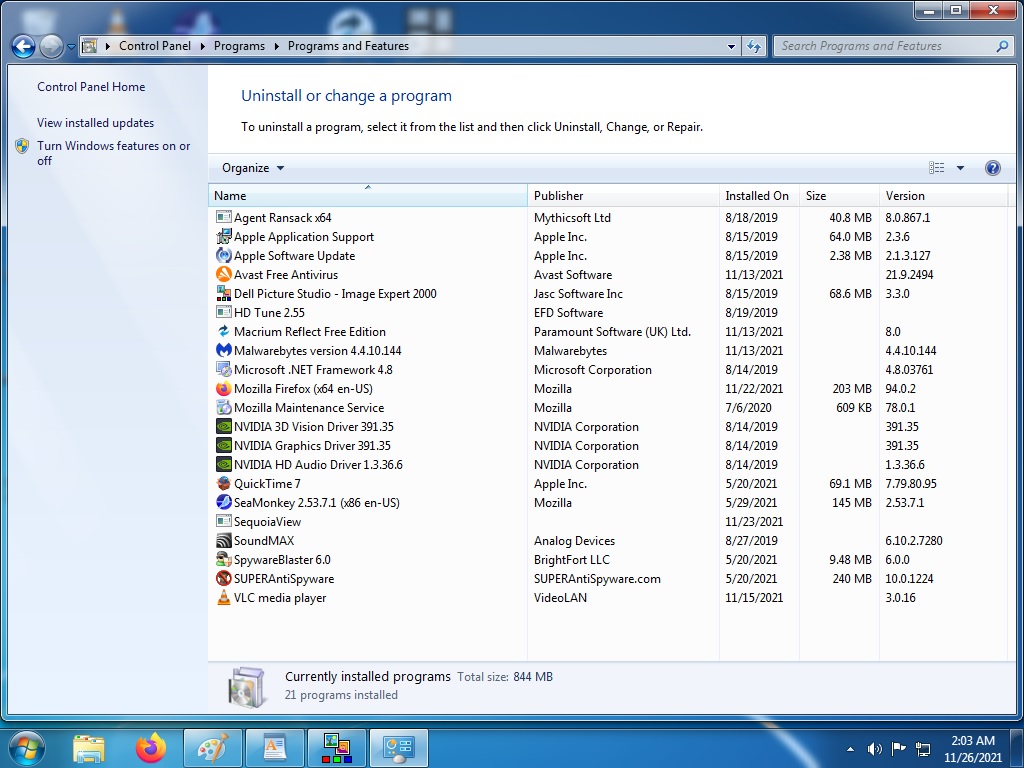This screenshot has height=768, width=1024.
Task: Expand the Programs breadcrumb arrow
Action: (x=276, y=46)
